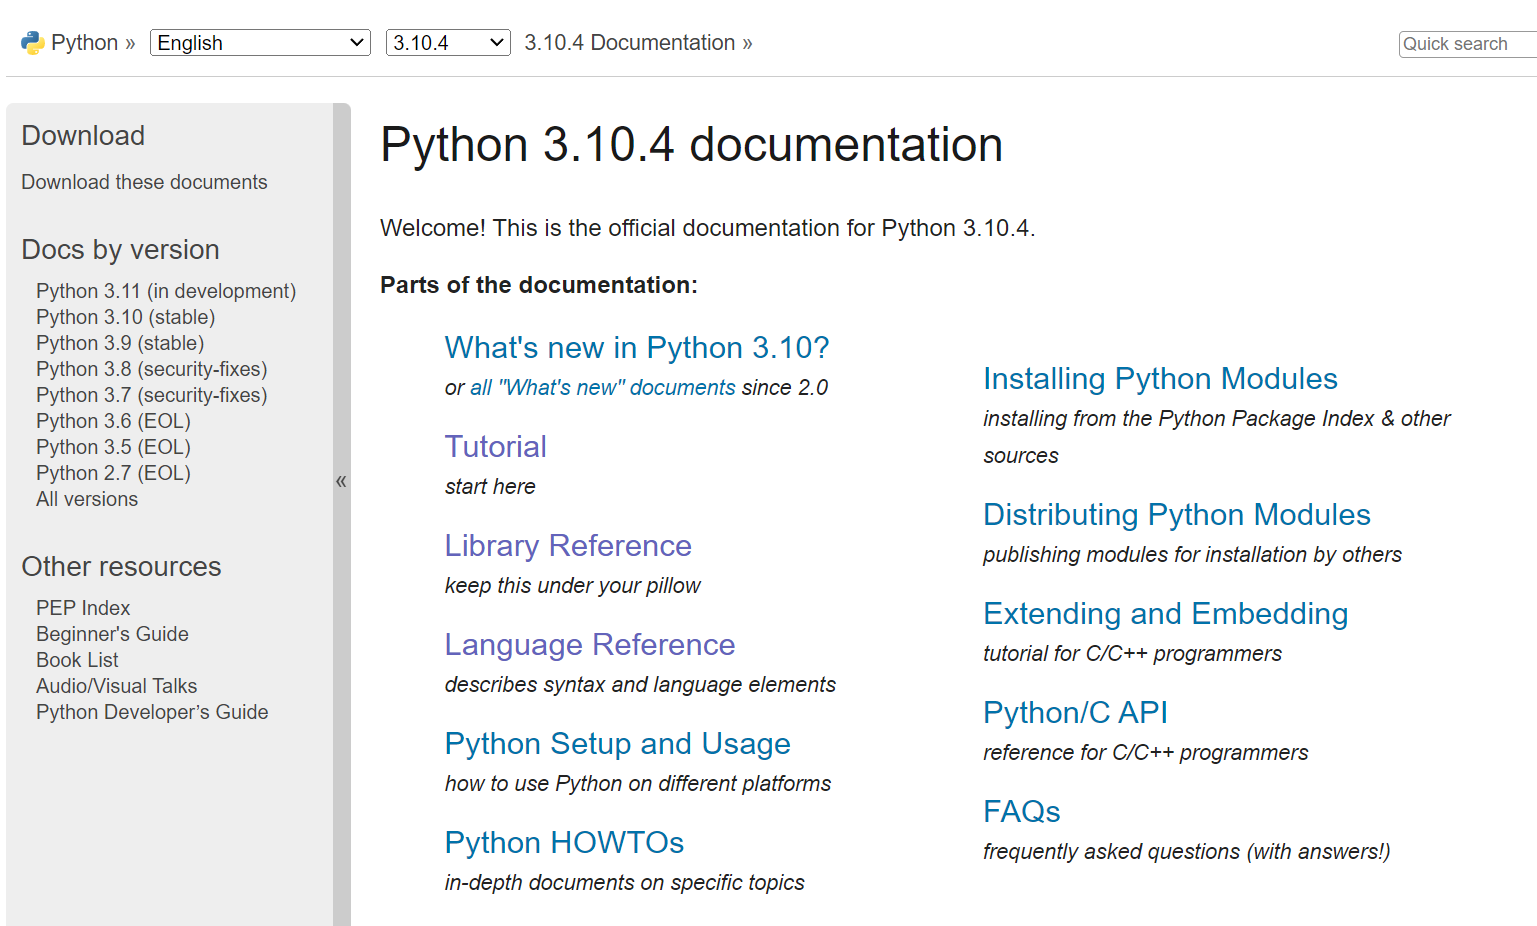The width and height of the screenshot is (1537, 926).
Task: Open the 3.10.4 version dropdown
Action: tap(447, 43)
